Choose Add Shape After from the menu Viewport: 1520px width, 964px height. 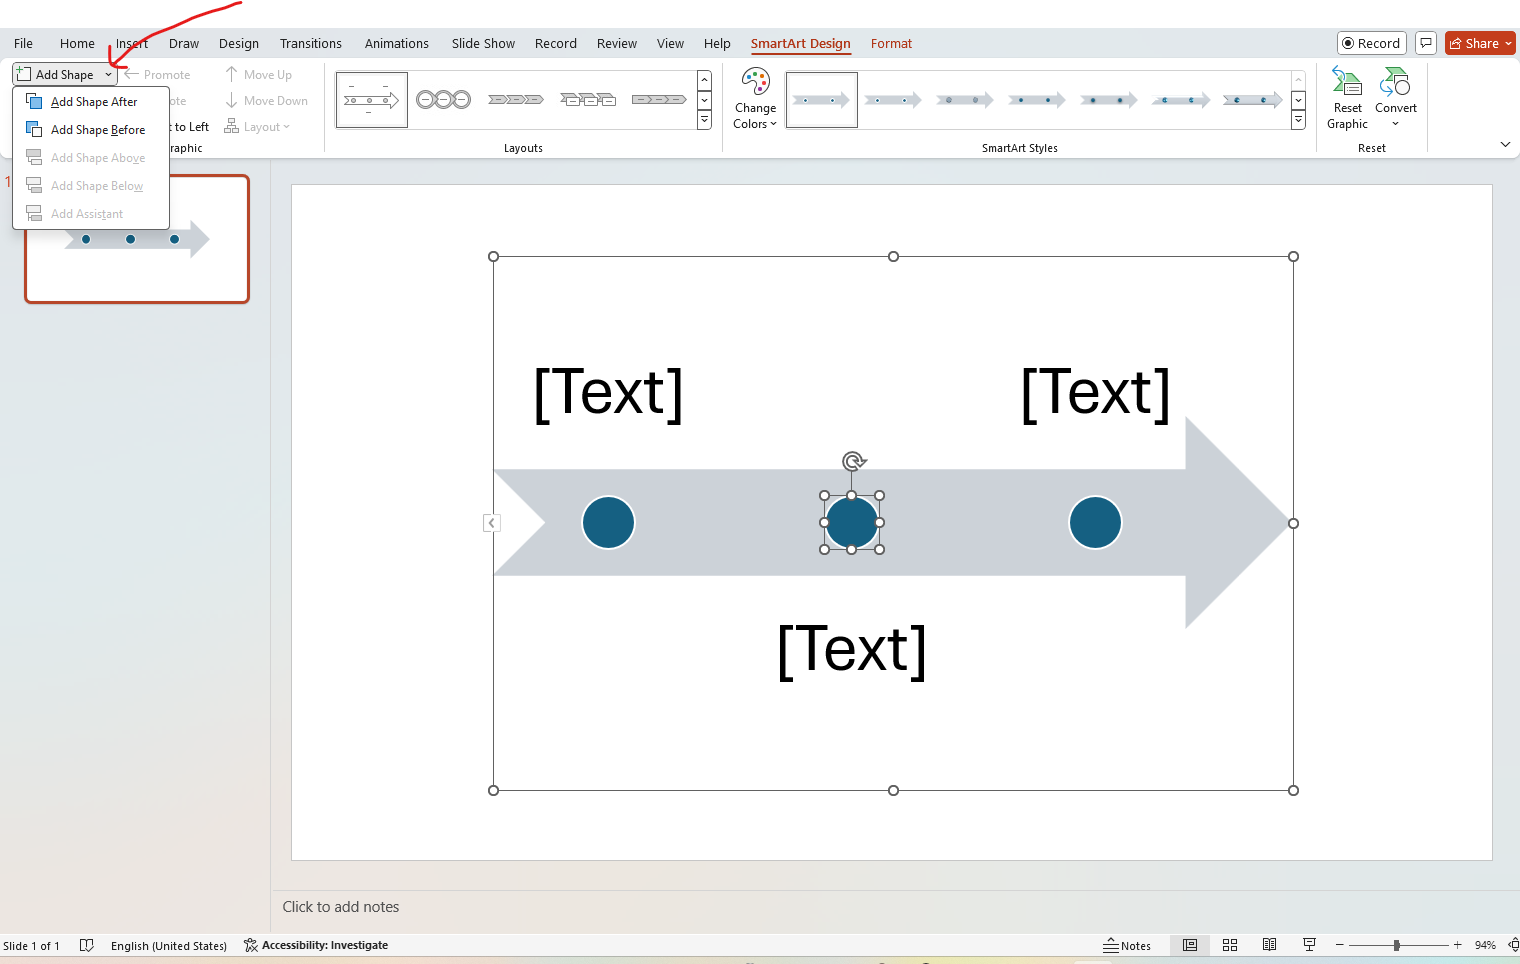94,101
